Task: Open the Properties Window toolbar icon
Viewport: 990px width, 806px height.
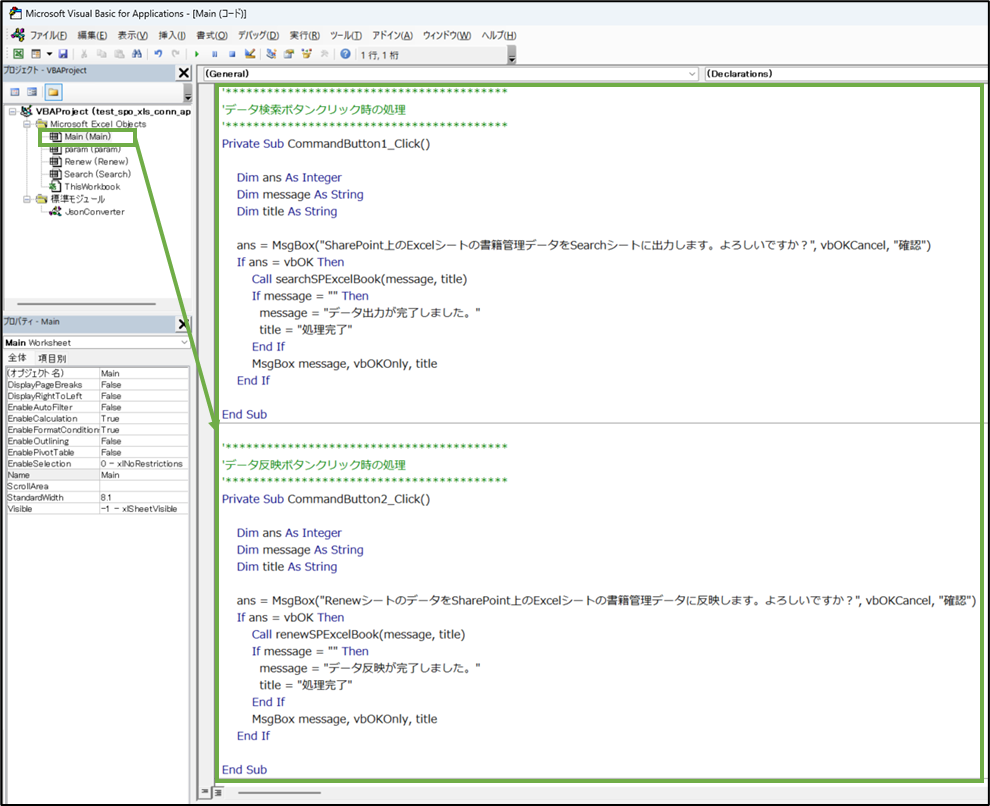Action: point(289,54)
